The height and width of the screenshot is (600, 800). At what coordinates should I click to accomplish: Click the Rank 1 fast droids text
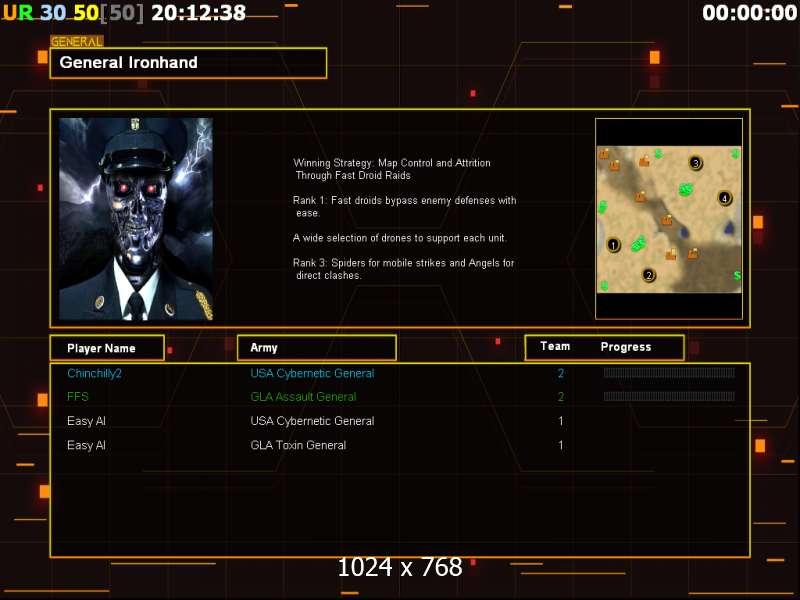[405, 207]
